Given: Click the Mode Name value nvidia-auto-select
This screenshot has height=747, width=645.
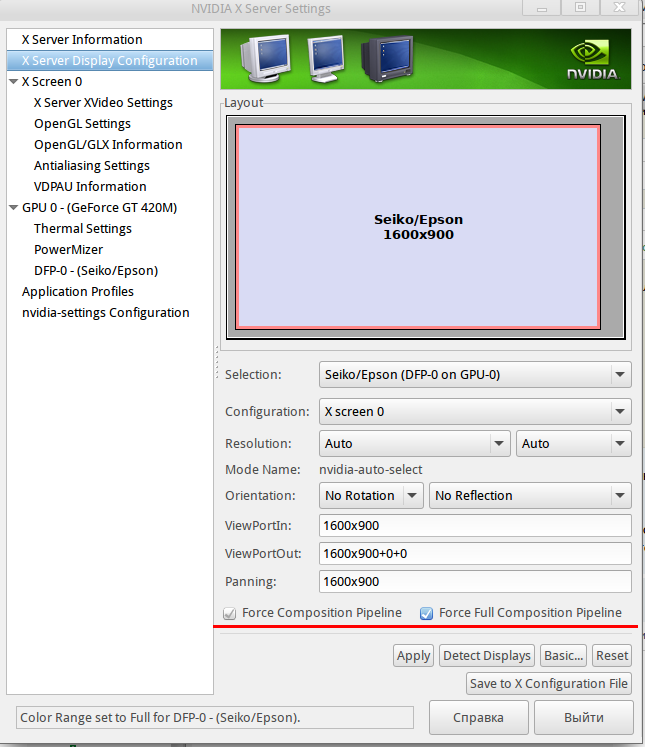Looking at the screenshot, I should 371,470.
